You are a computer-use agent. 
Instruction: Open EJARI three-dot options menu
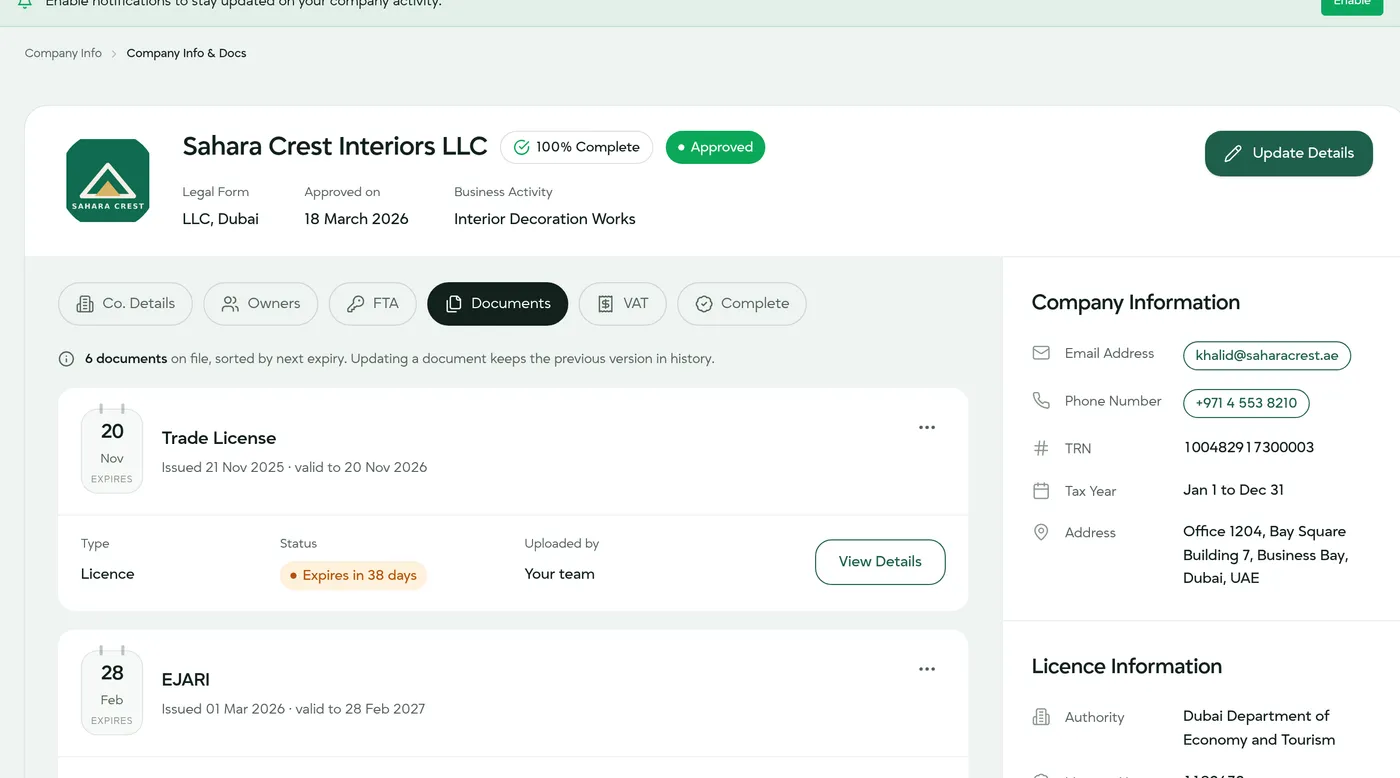click(927, 670)
